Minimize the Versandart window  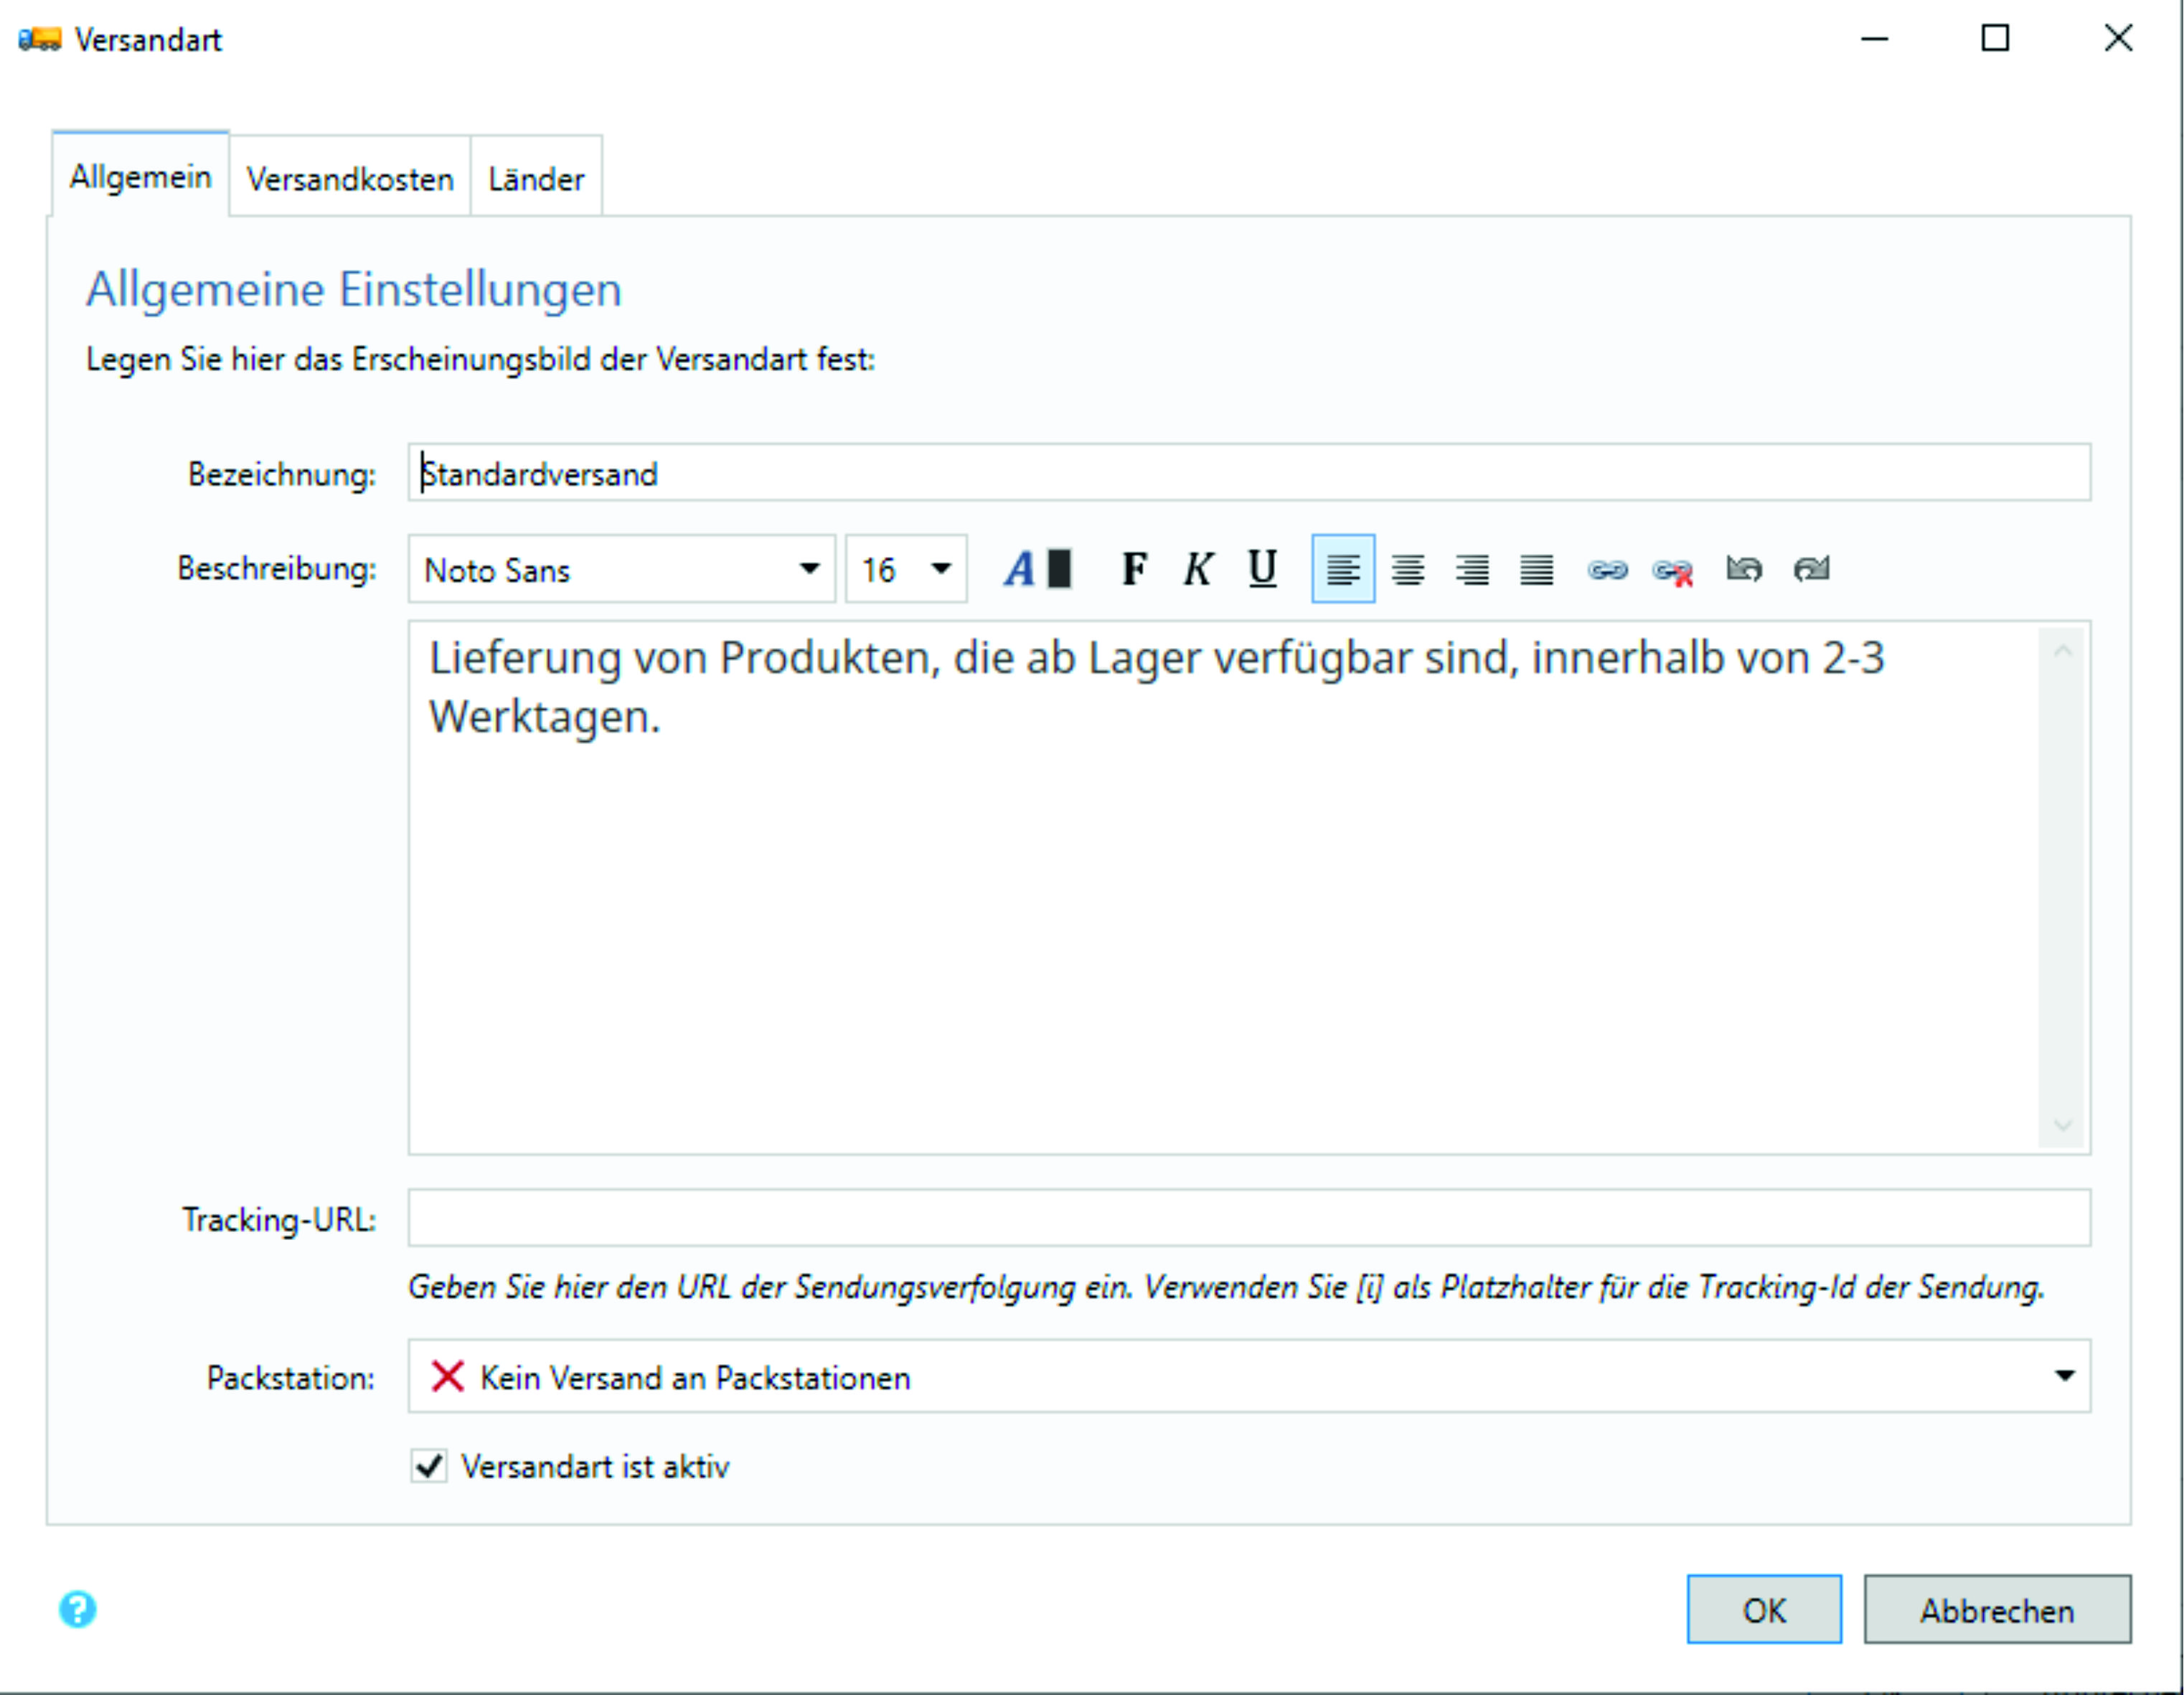pos(1875,38)
